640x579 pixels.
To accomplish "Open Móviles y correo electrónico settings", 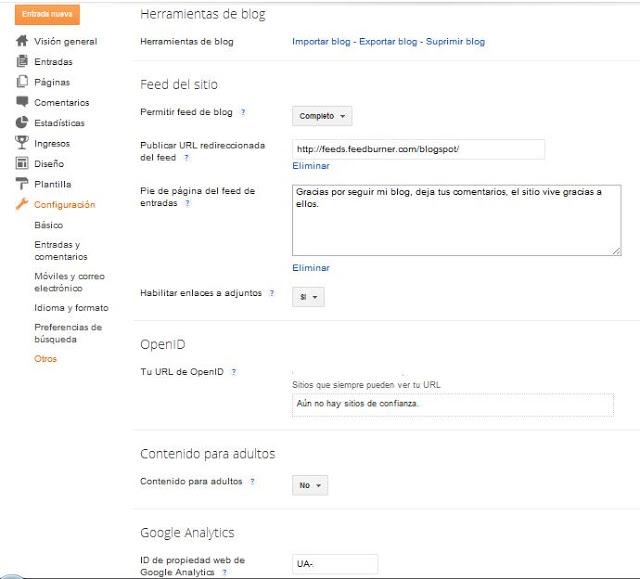I will [69, 282].
